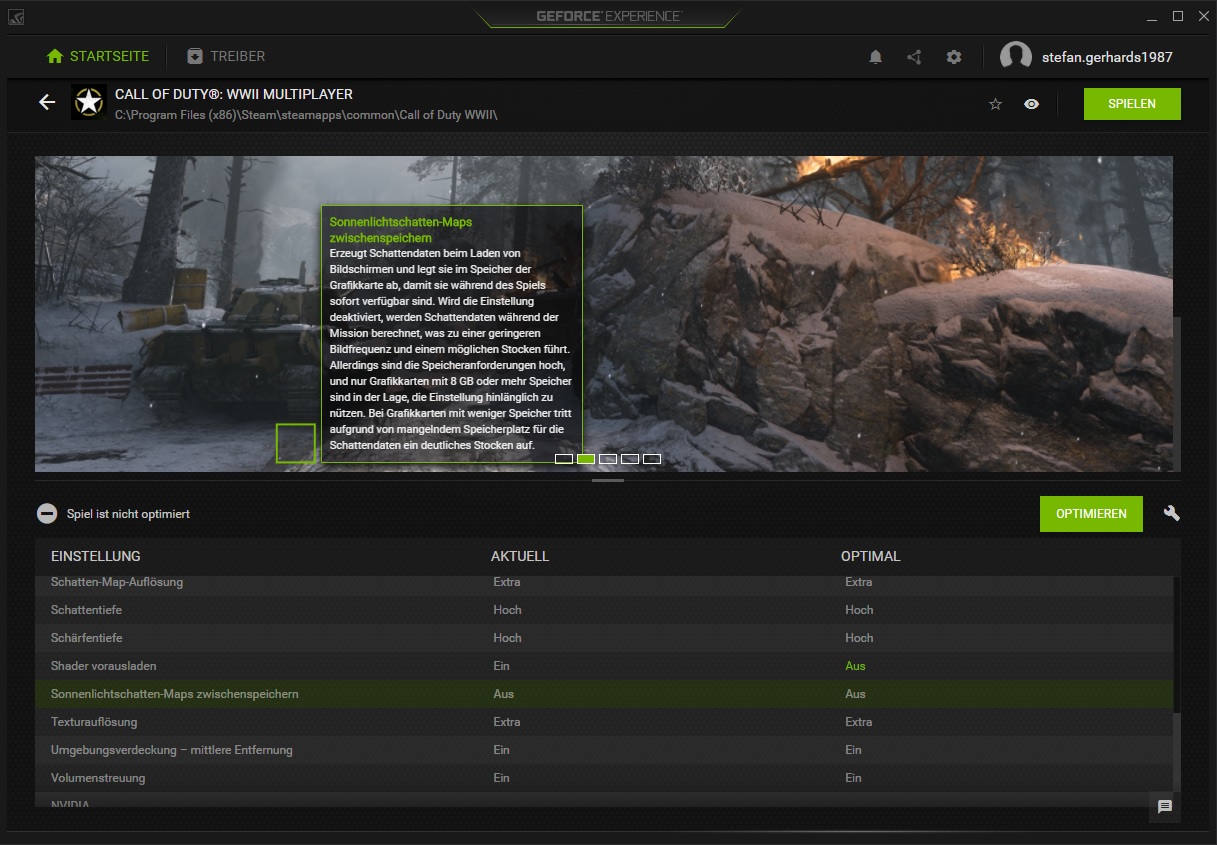Launch the game with the SPIELEN button
Screen dimensions: 1217x845
(1132, 103)
